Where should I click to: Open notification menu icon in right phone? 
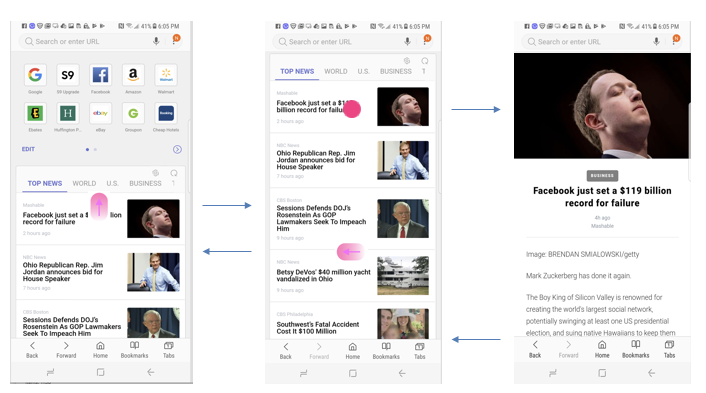pos(675,40)
